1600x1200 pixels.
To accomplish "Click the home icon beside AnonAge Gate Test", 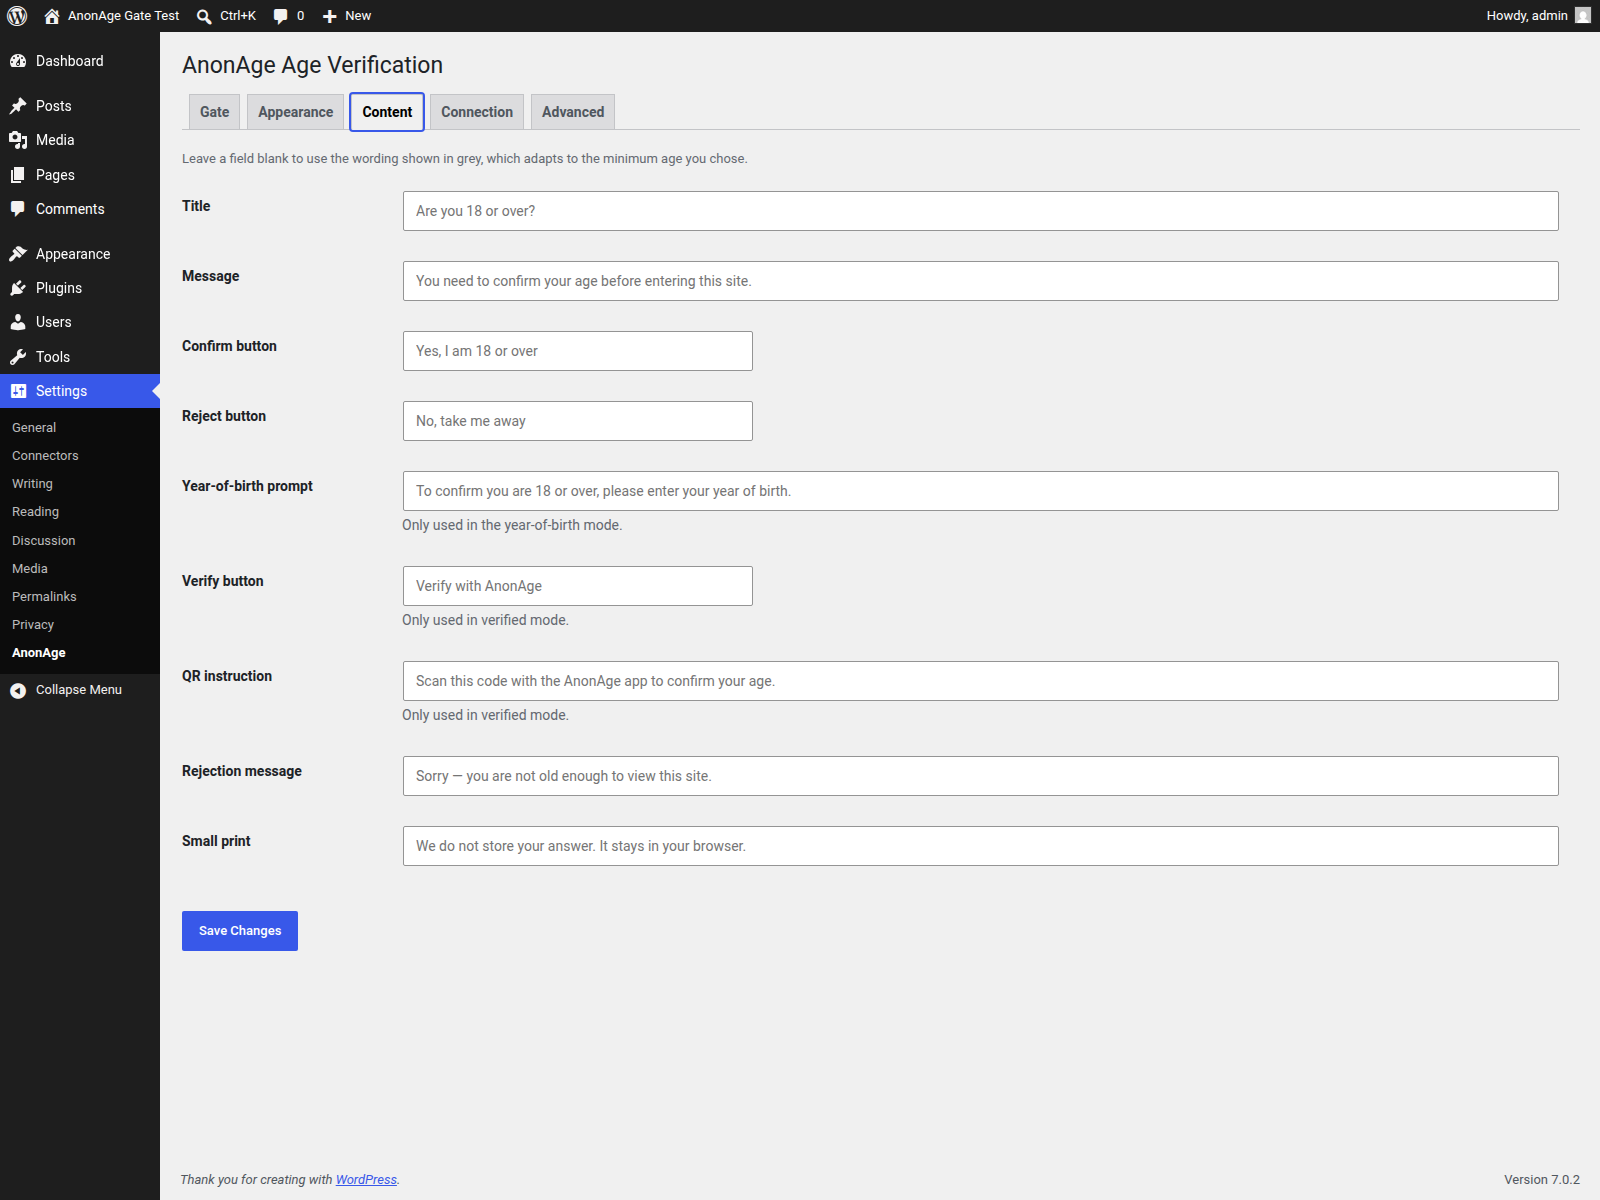I will click(52, 16).
